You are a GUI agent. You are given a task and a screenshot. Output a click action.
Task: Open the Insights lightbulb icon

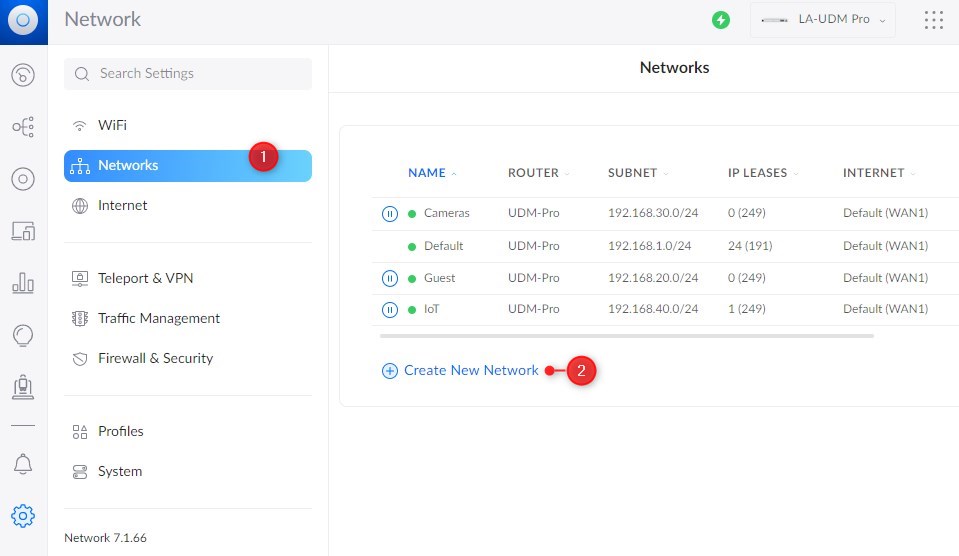click(x=23, y=335)
